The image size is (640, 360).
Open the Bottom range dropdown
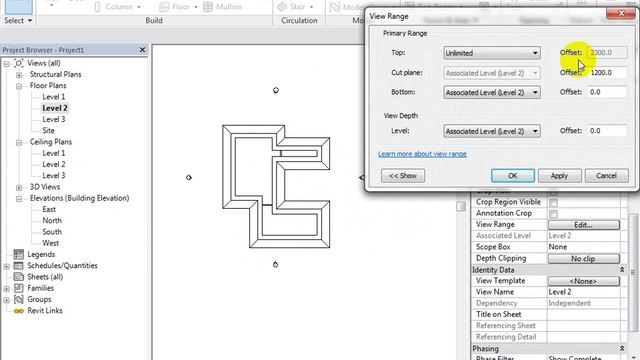(492, 92)
